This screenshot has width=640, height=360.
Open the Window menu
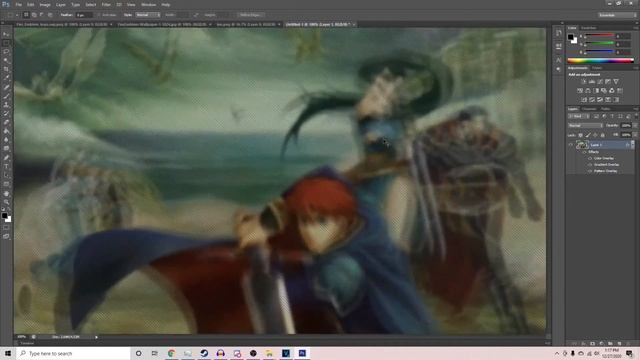tap(148, 5)
